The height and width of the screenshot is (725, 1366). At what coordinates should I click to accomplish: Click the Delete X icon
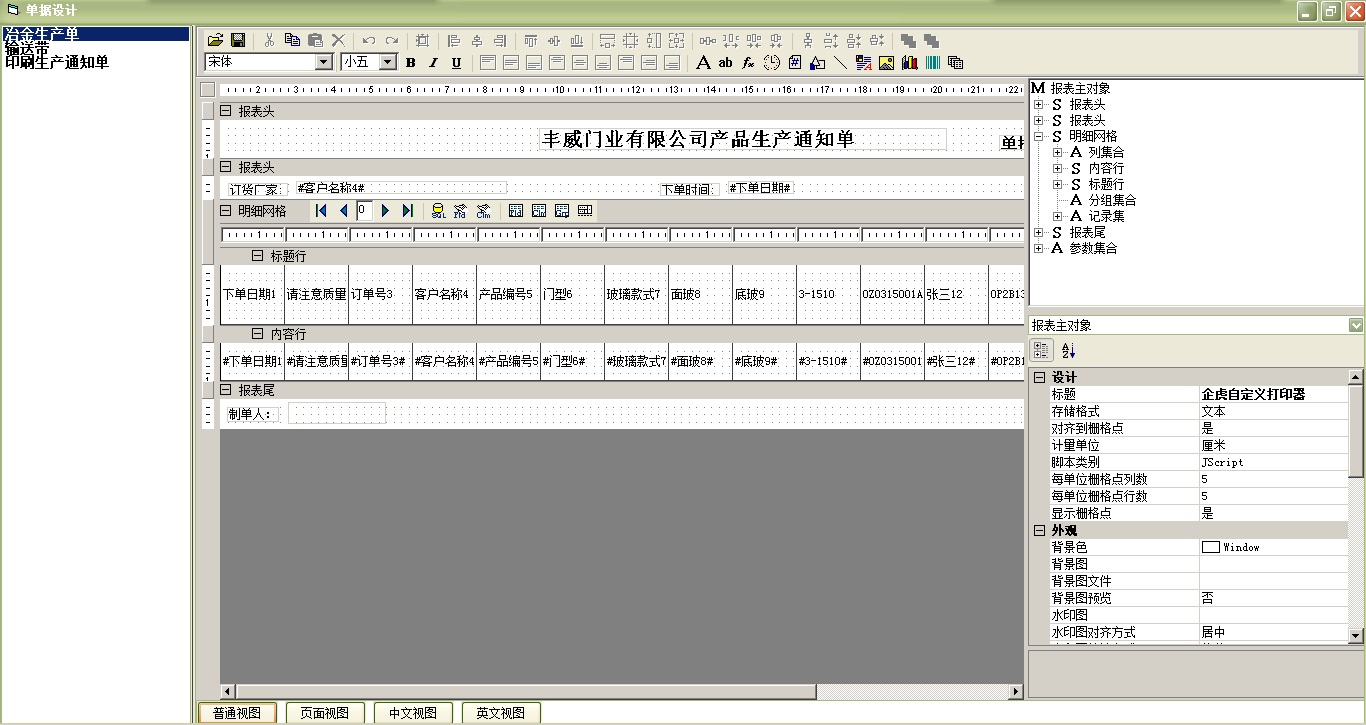(338, 40)
